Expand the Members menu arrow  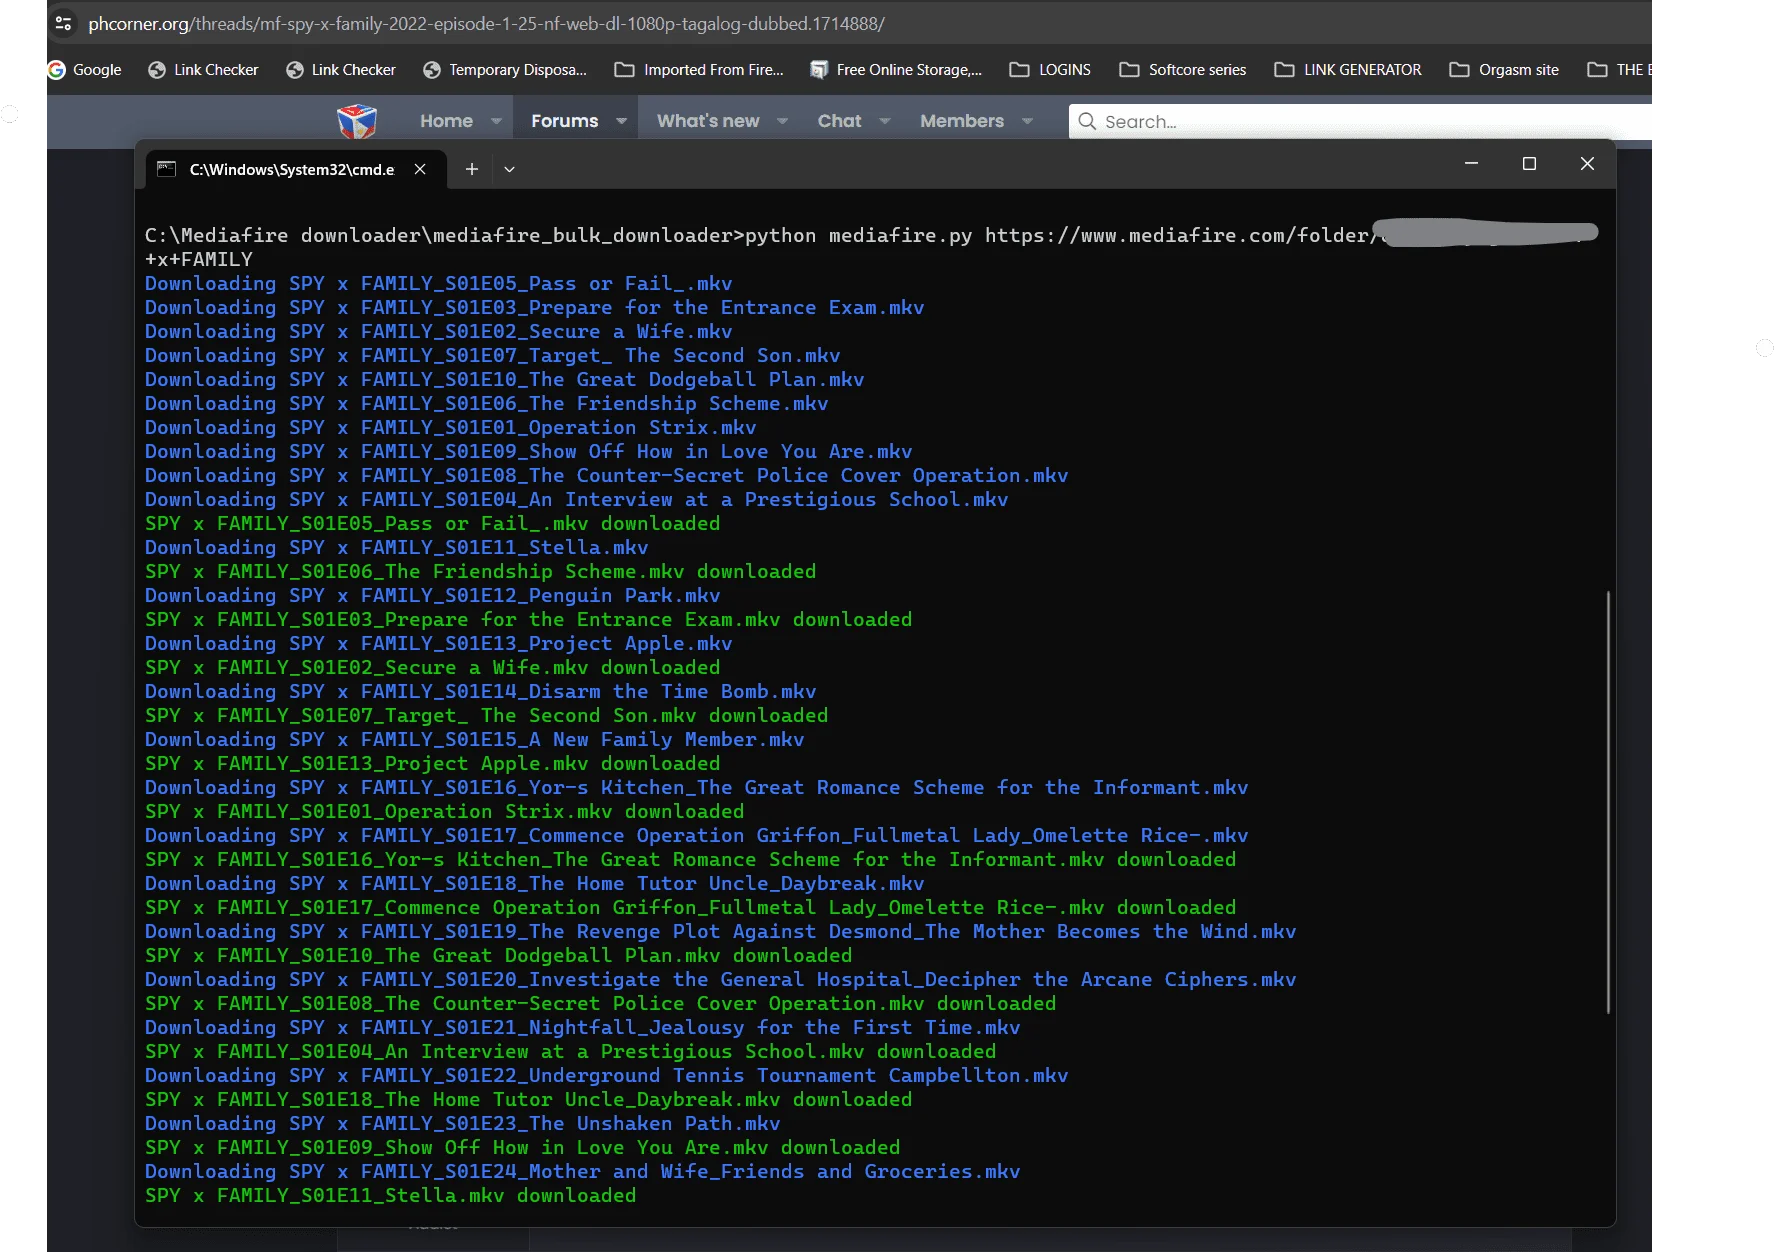(x=1027, y=121)
